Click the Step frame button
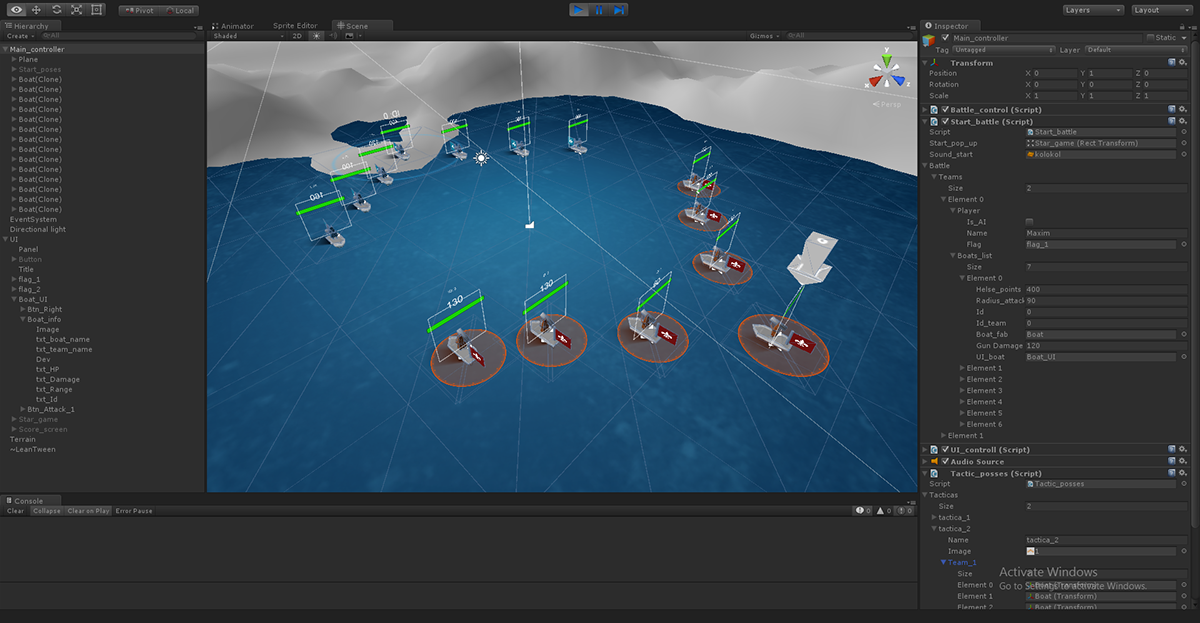1200x623 pixels. pyautogui.click(x=620, y=10)
